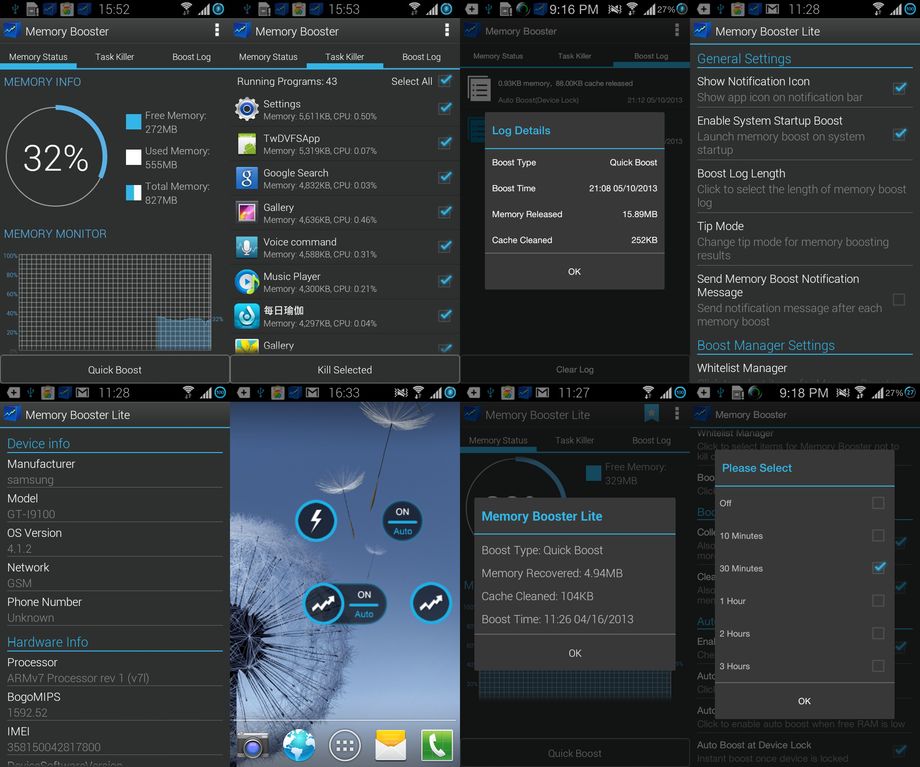Tap the Memory Booster logo in the 15:52 screen header
This screenshot has height=767, width=920.
(11, 31)
